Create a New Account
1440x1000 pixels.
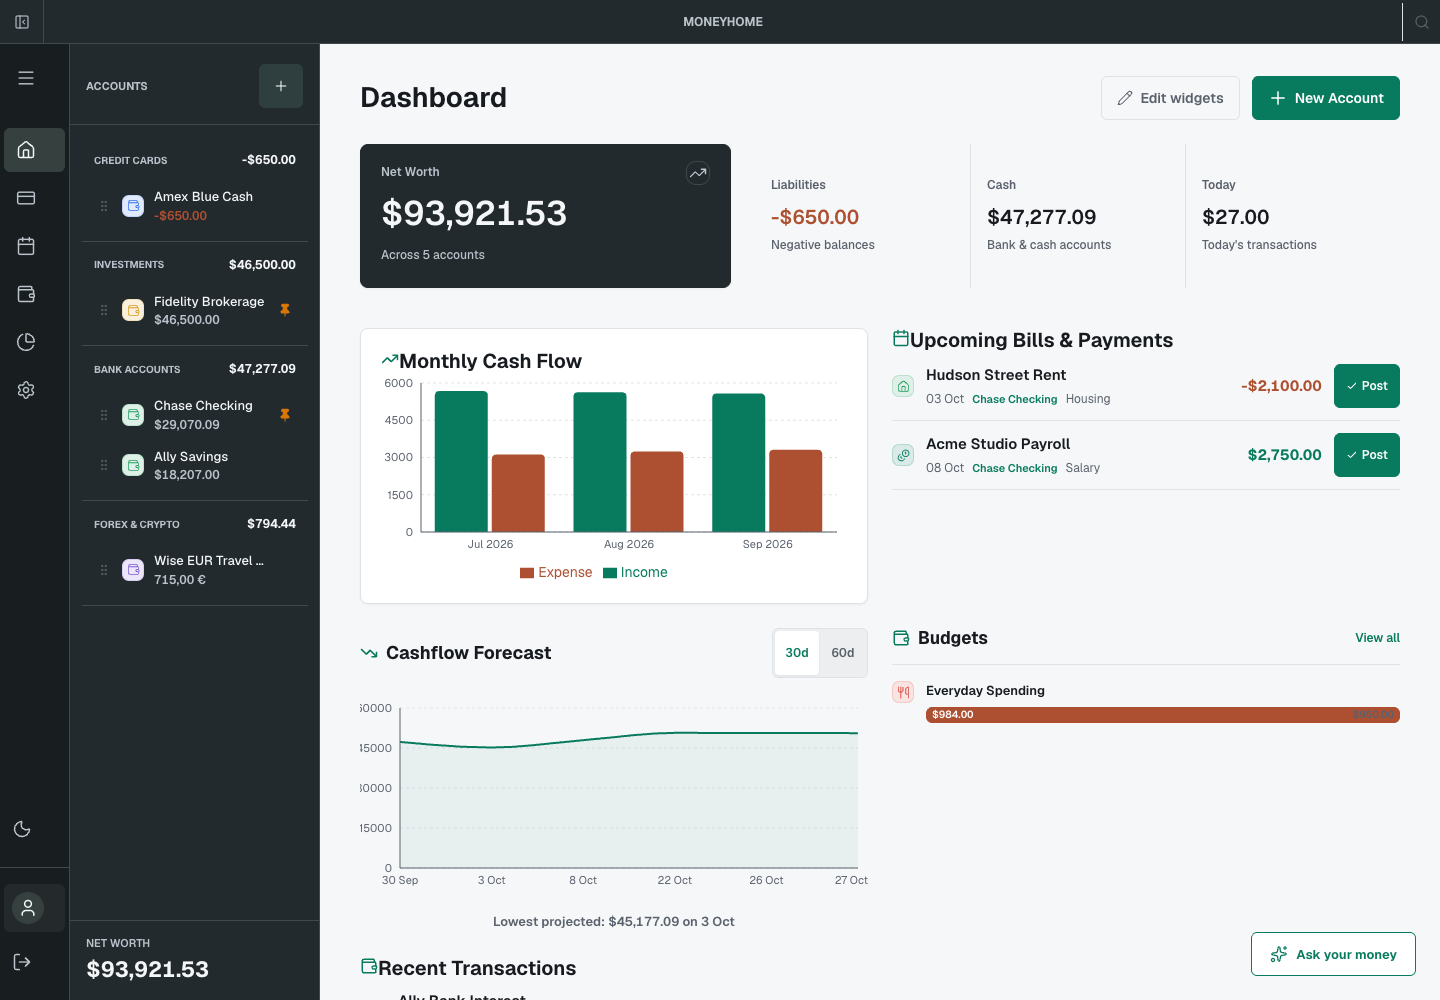click(x=1326, y=98)
